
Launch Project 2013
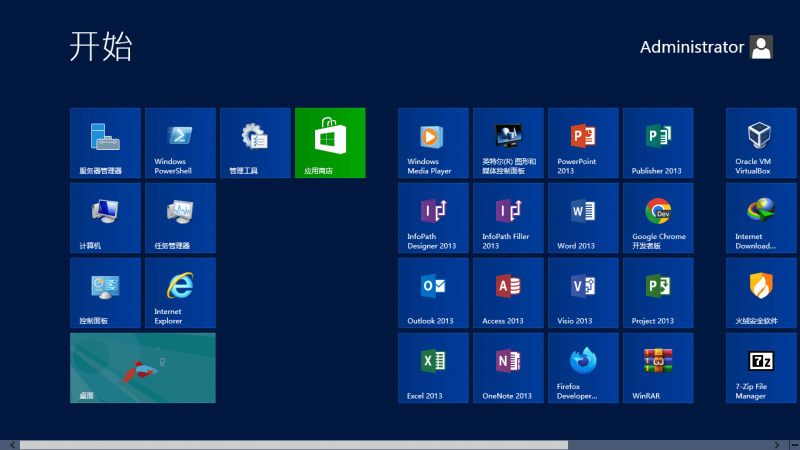[658, 293]
